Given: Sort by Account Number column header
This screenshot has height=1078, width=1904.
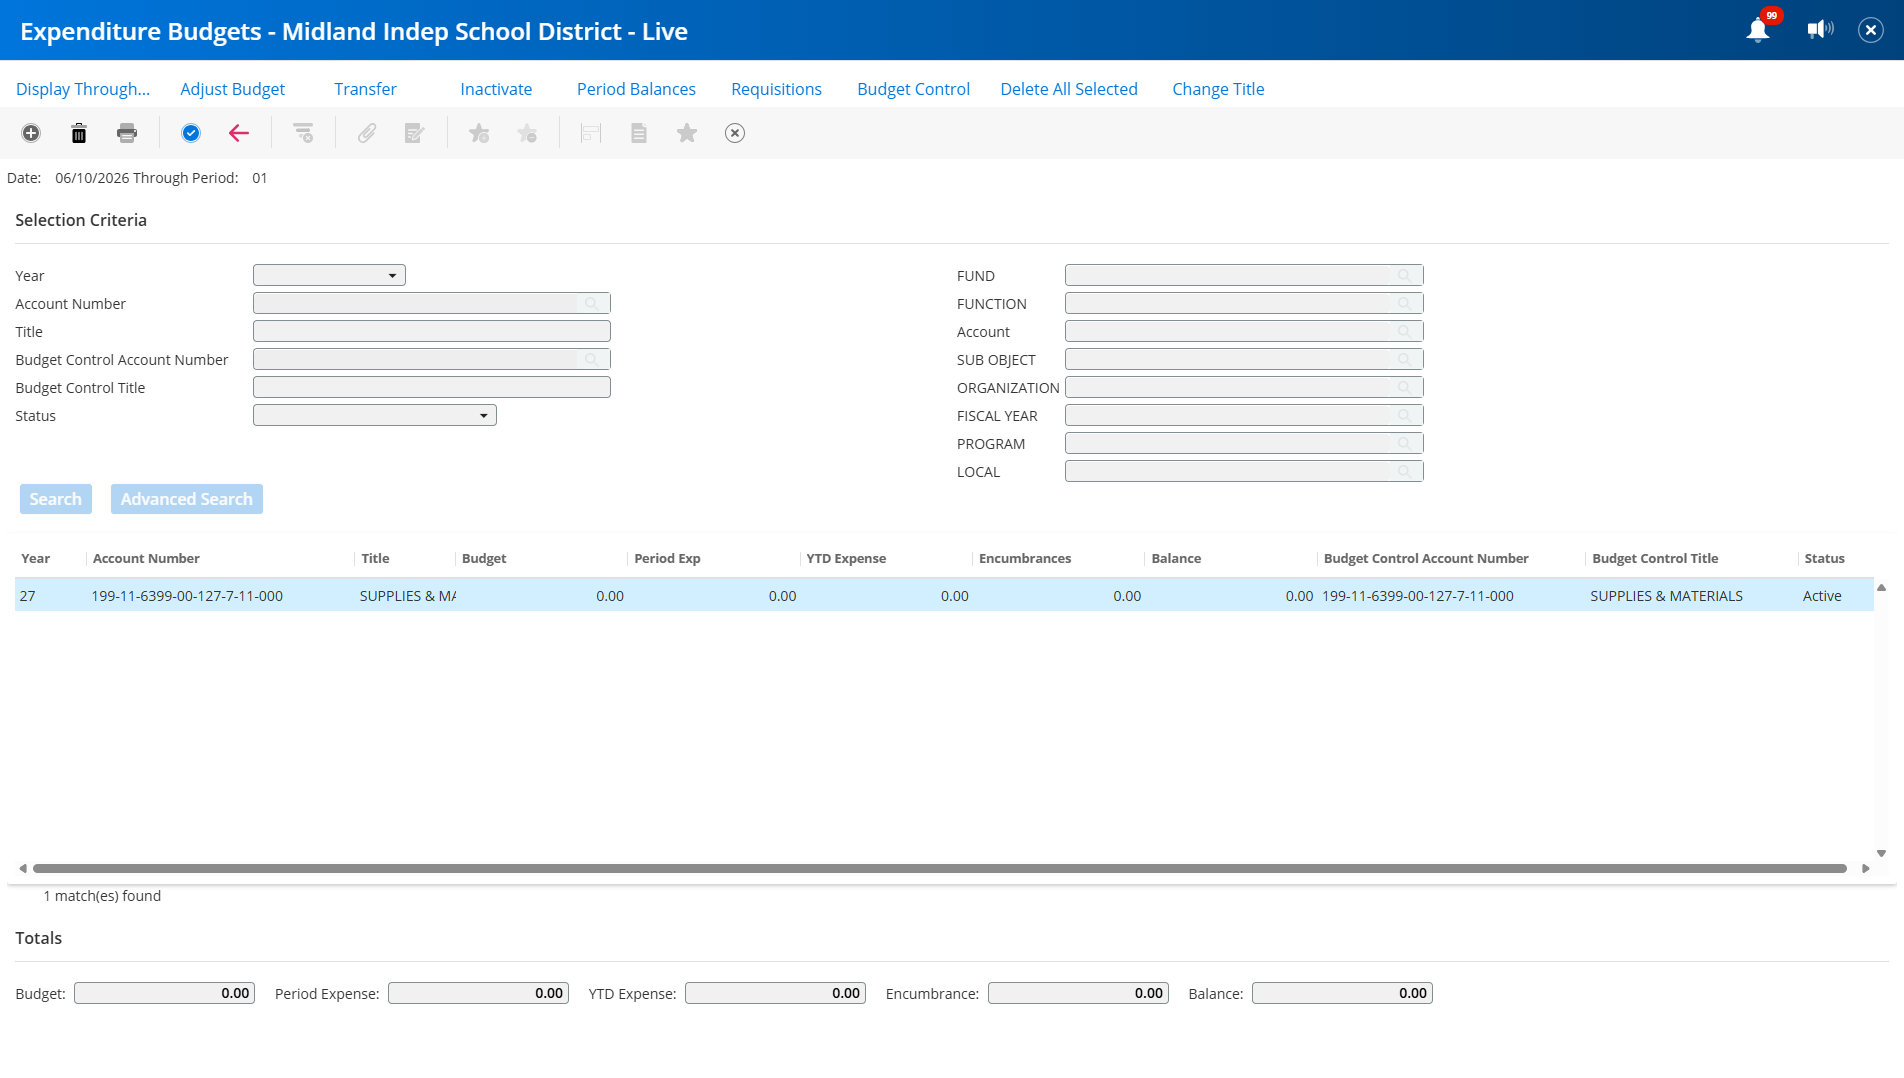Looking at the screenshot, I should tap(146, 558).
